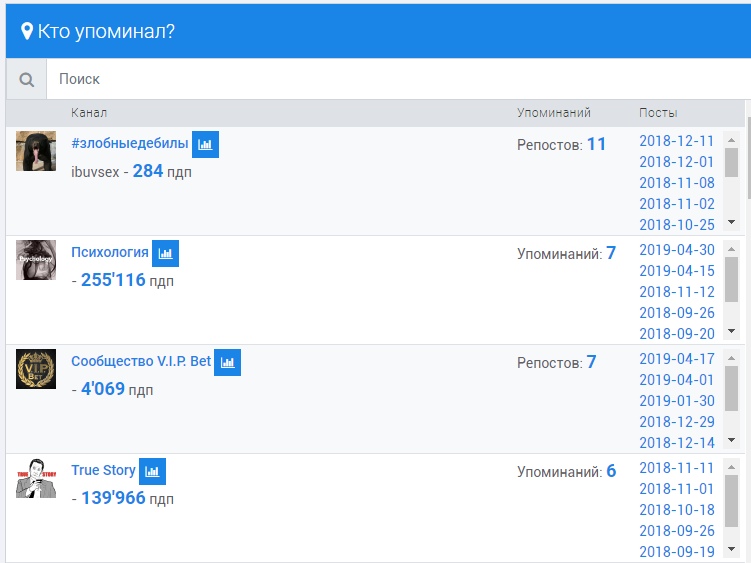751x563 pixels.
Task: Click the Канал column header
Action: [x=89, y=113]
